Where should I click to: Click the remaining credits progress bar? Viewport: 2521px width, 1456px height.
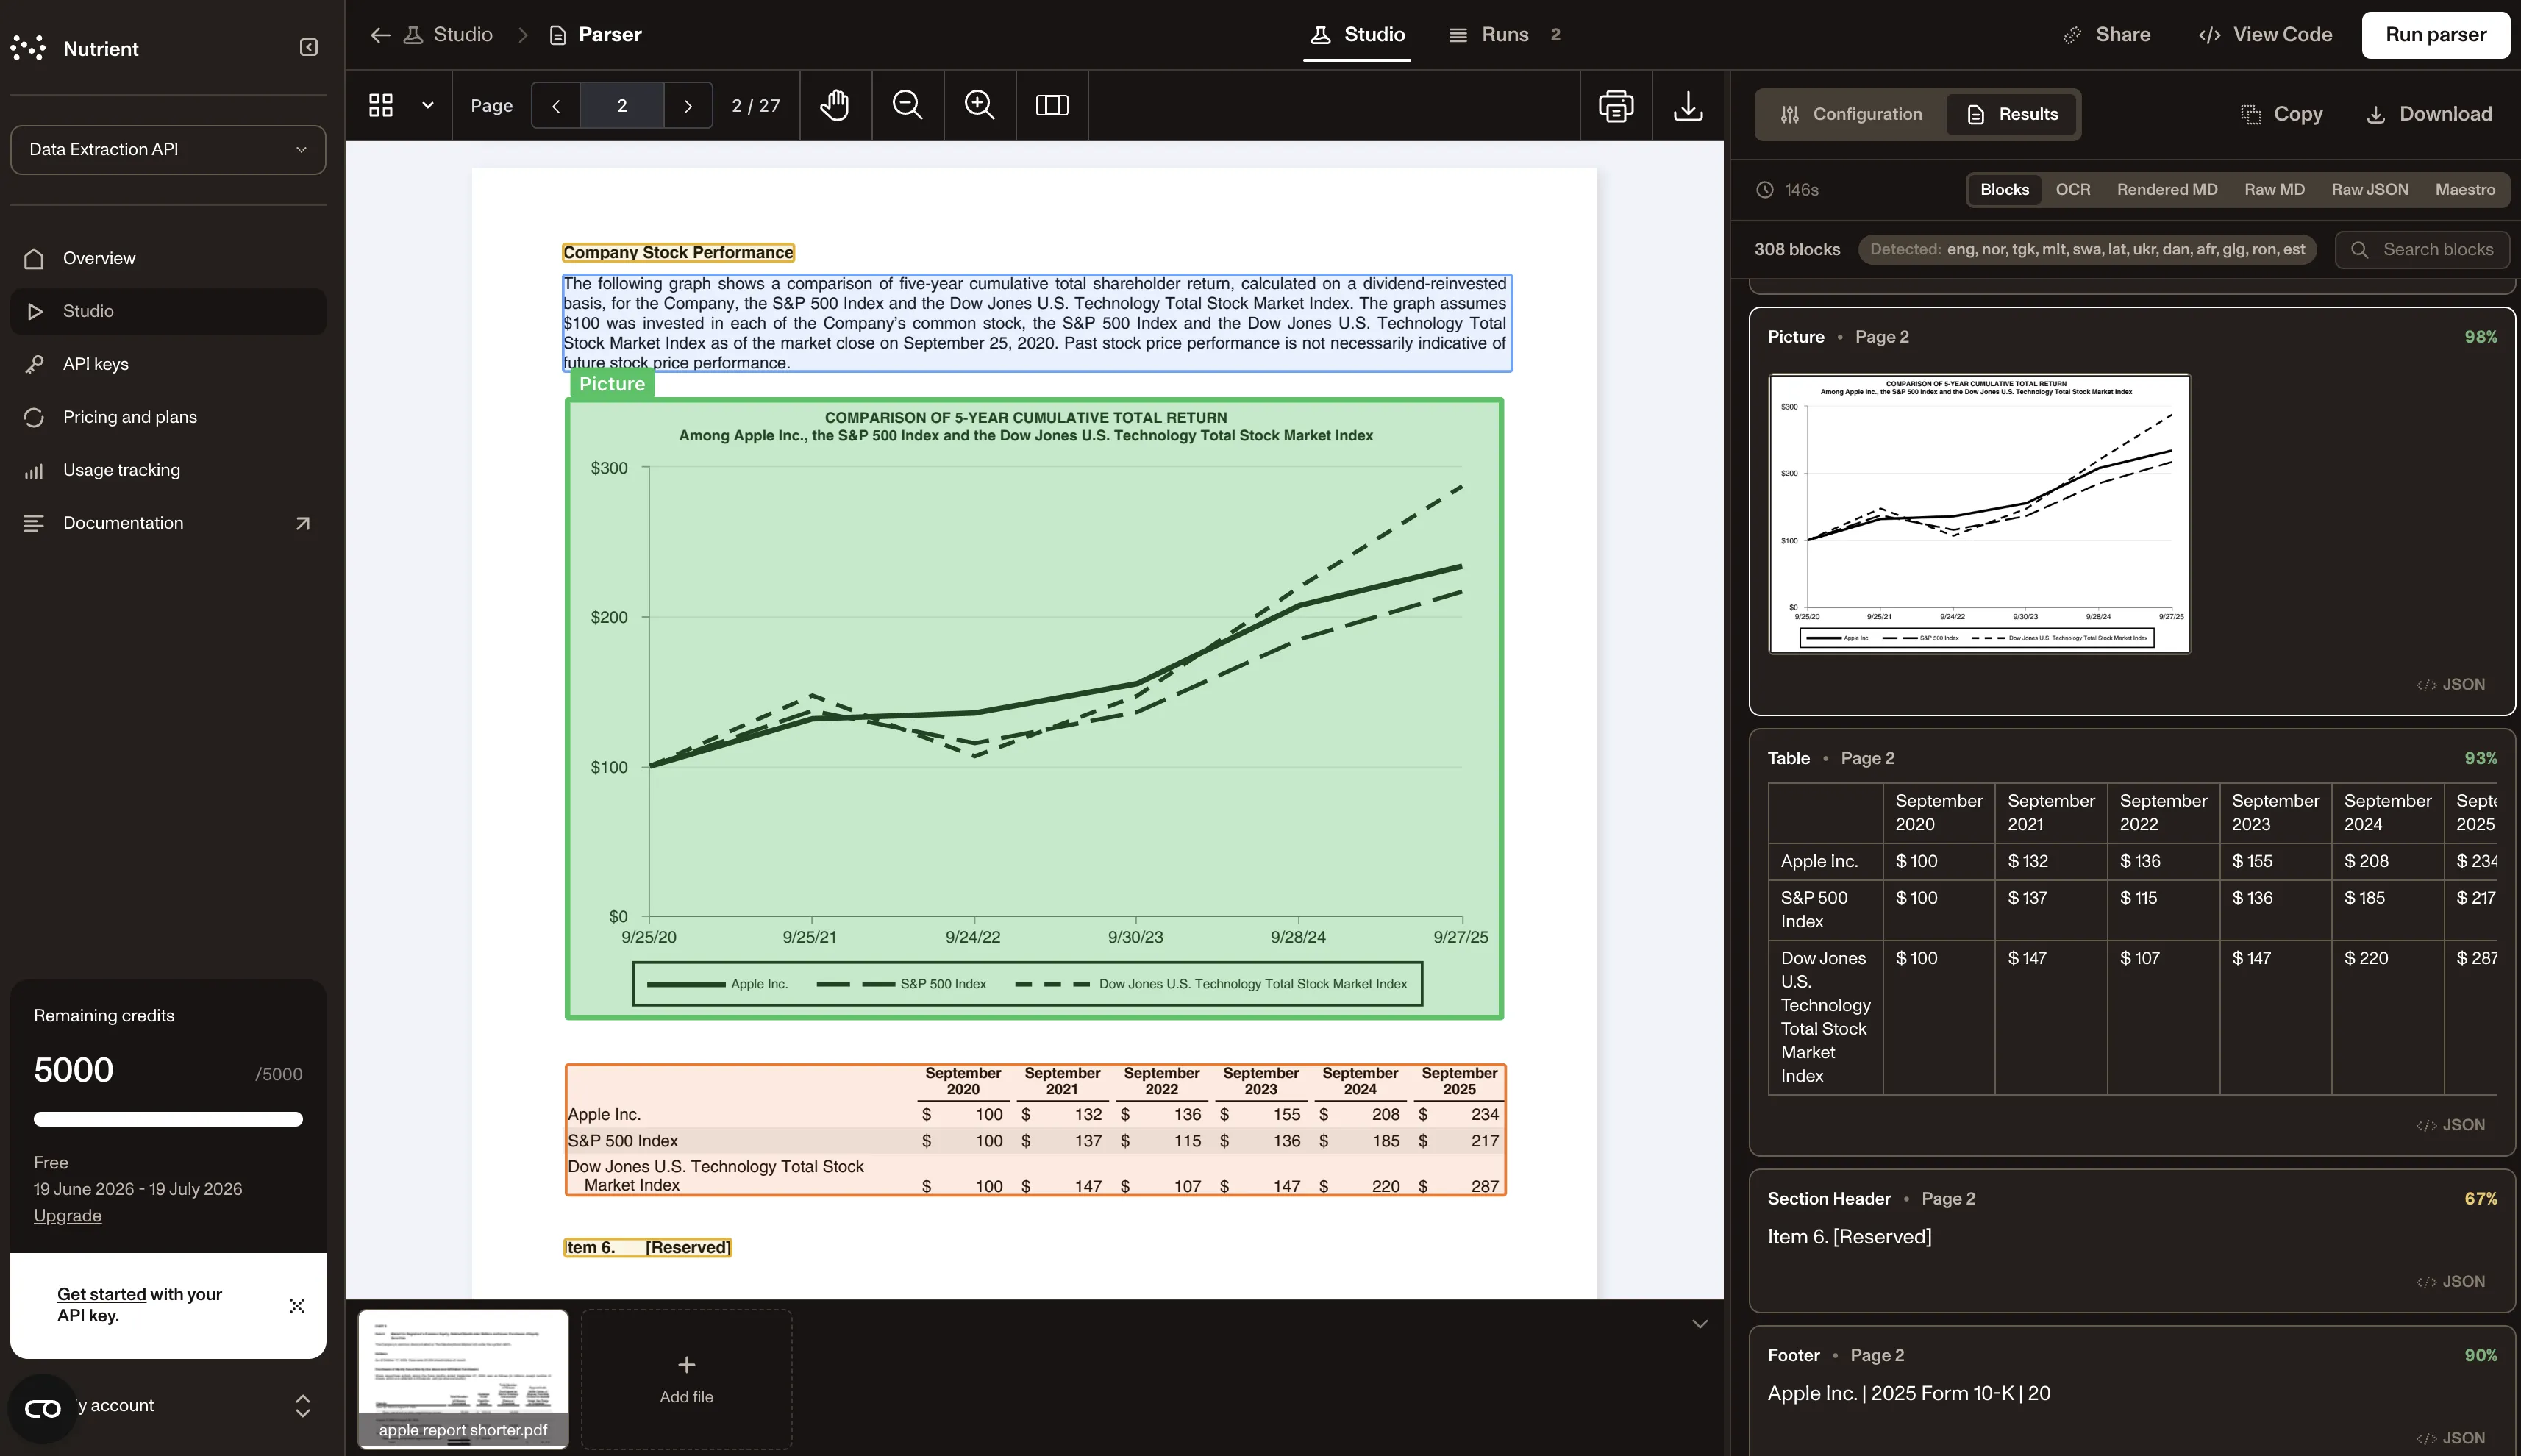[x=168, y=1119]
